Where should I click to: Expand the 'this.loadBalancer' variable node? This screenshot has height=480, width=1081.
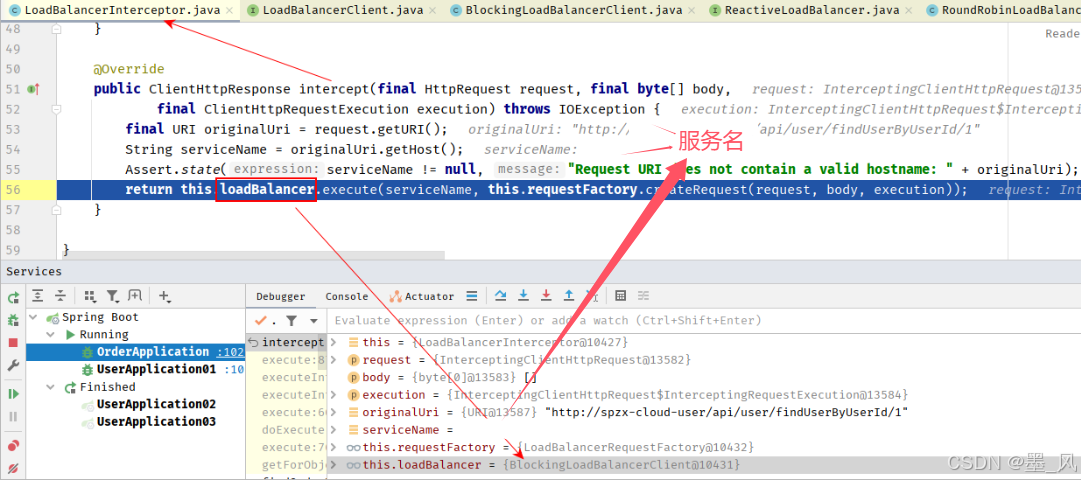[333, 465]
